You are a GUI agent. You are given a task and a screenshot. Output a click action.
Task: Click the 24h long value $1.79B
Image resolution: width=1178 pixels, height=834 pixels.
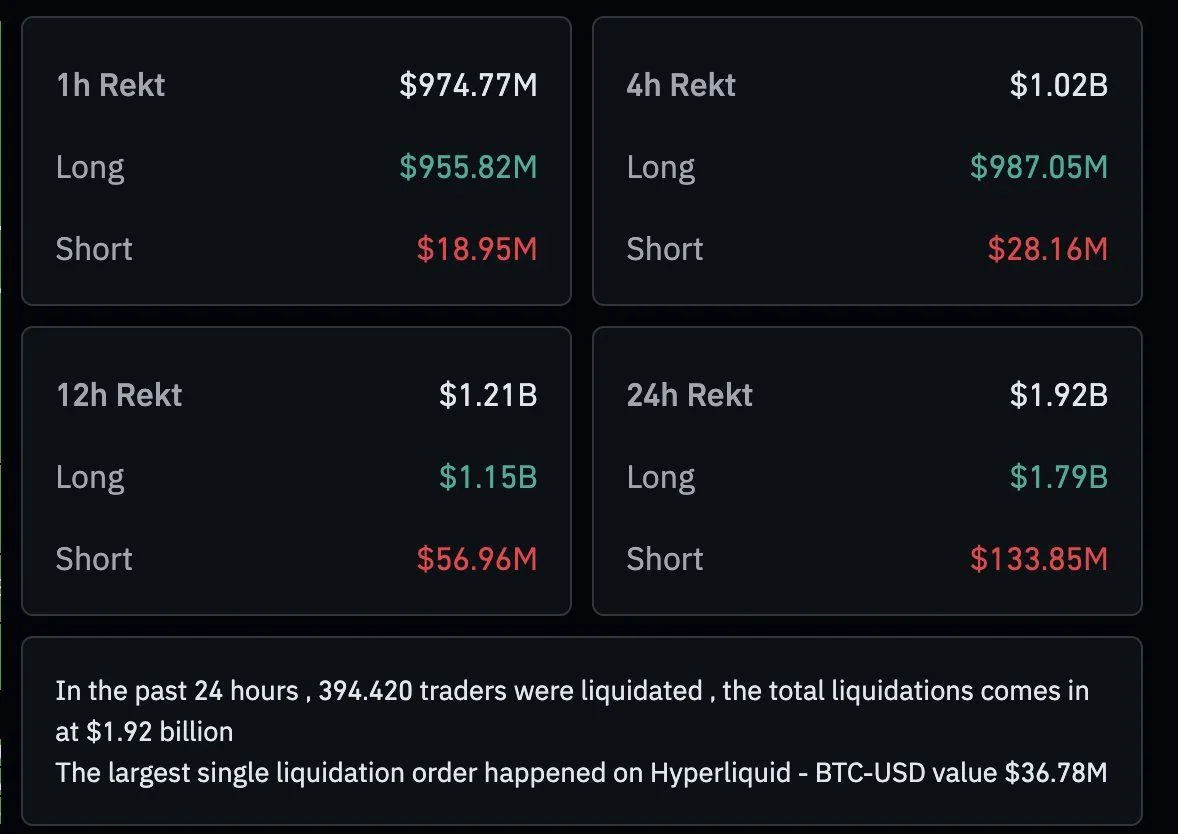(x=1058, y=477)
